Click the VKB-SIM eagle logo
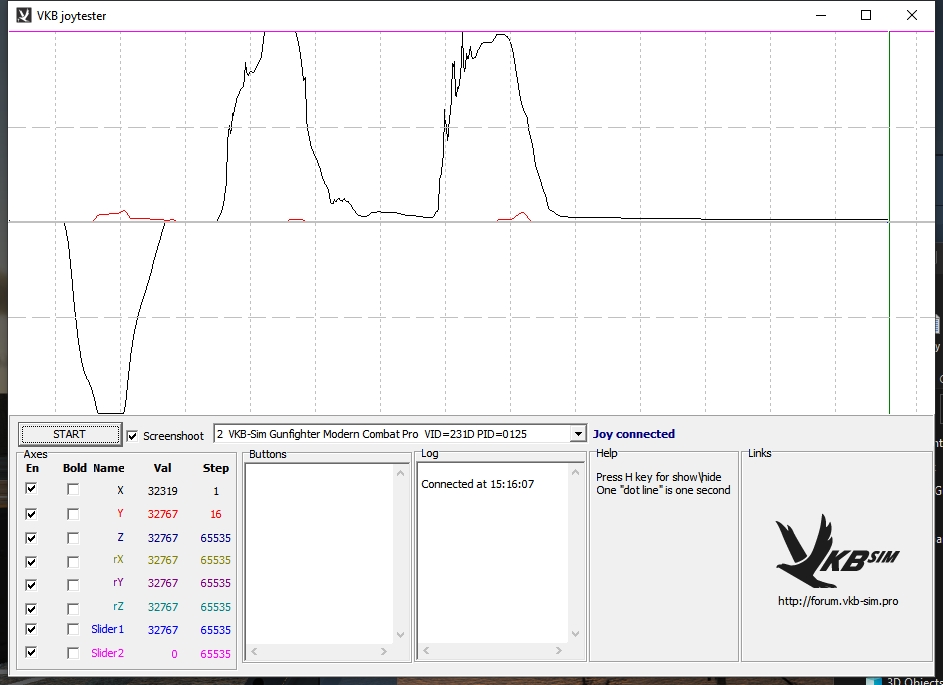Viewport: 943px width, 685px height. click(x=837, y=551)
